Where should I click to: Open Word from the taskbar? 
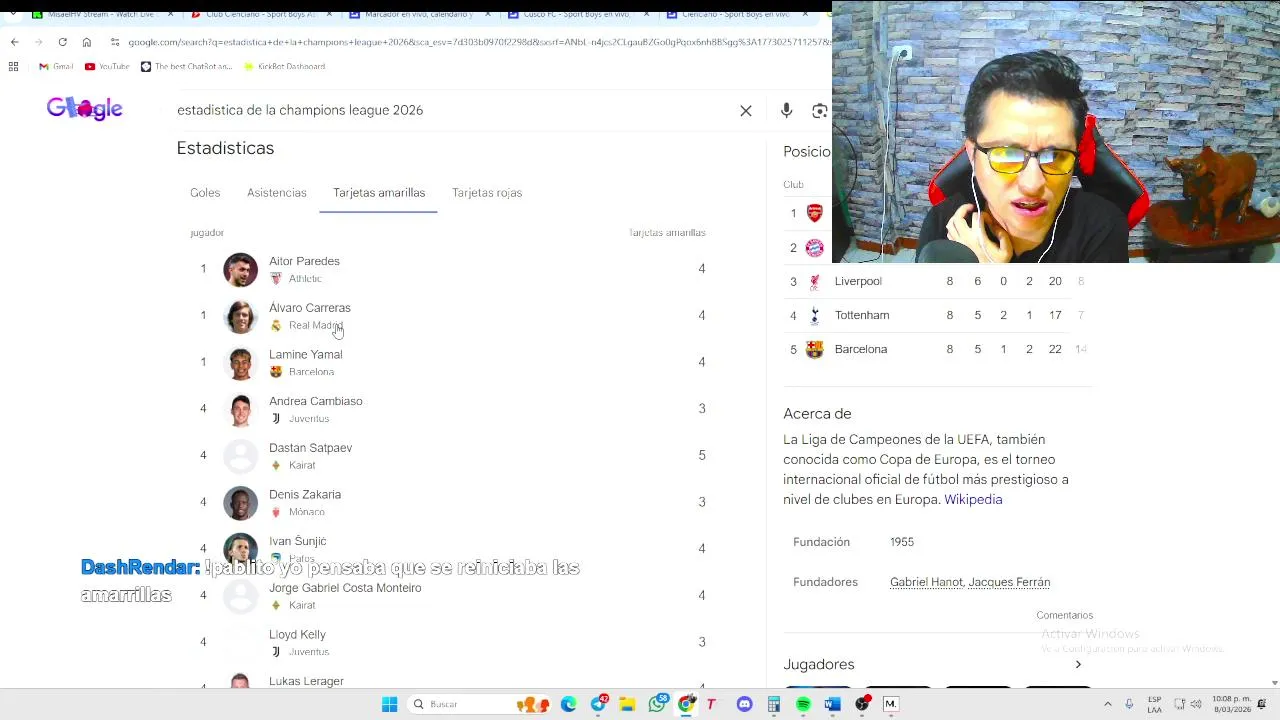click(x=832, y=704)
